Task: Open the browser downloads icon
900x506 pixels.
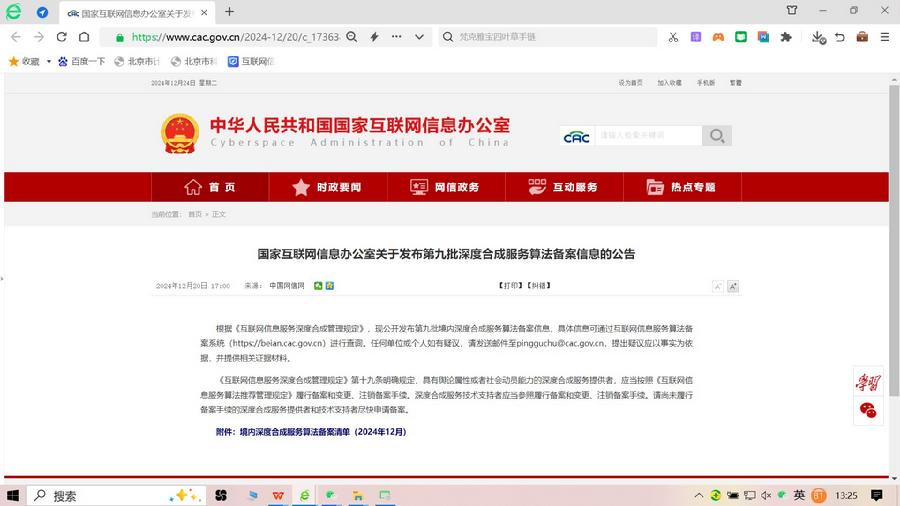Action: point(818,37)
